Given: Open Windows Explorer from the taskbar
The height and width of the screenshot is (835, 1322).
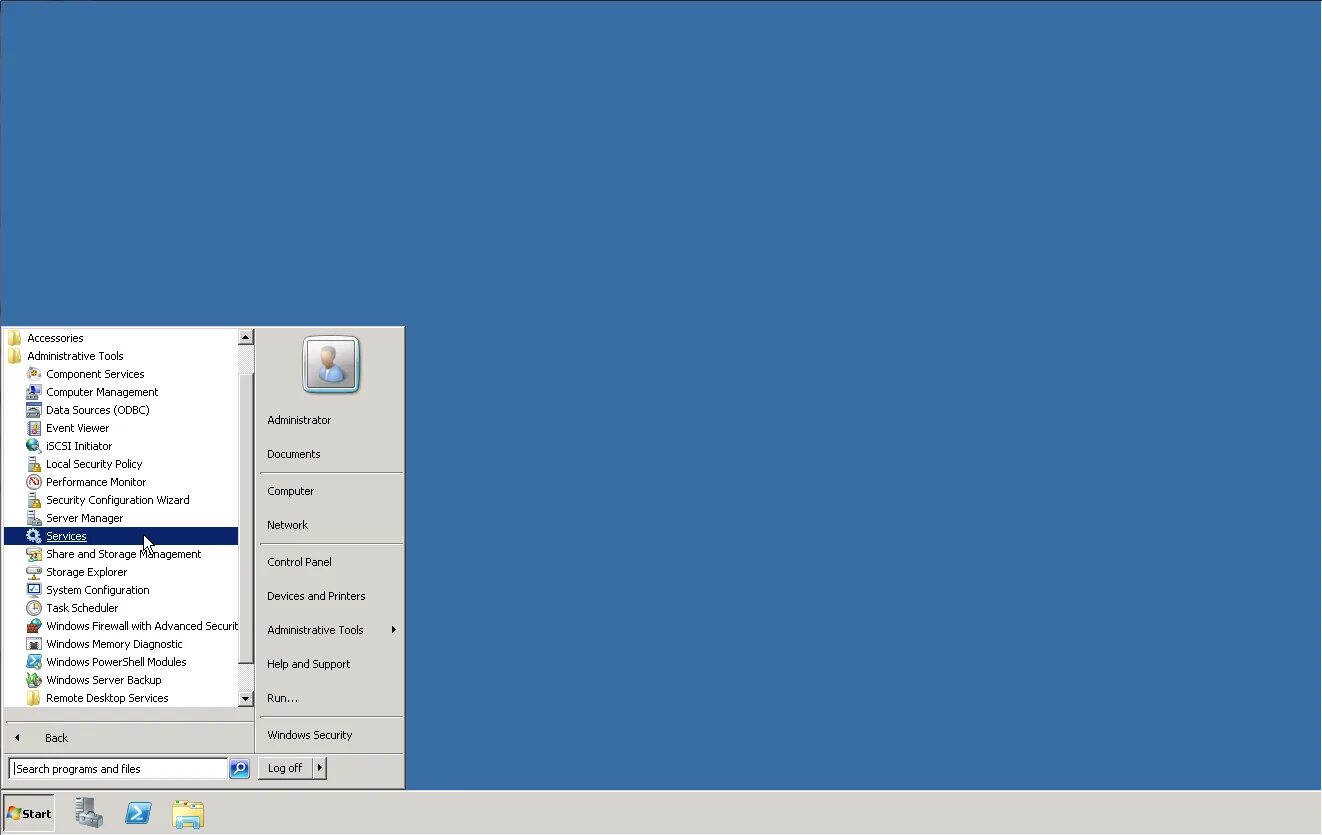Looking at the screenshot, I should pos(188,813).
